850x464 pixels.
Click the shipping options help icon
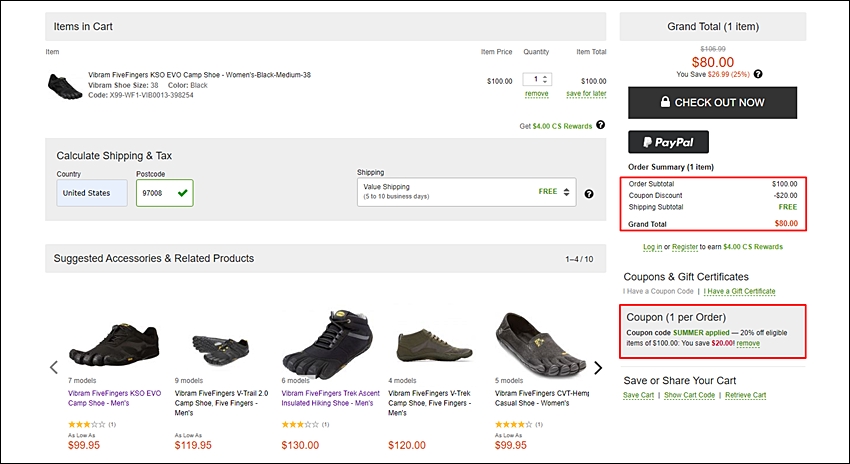[589, 194]
